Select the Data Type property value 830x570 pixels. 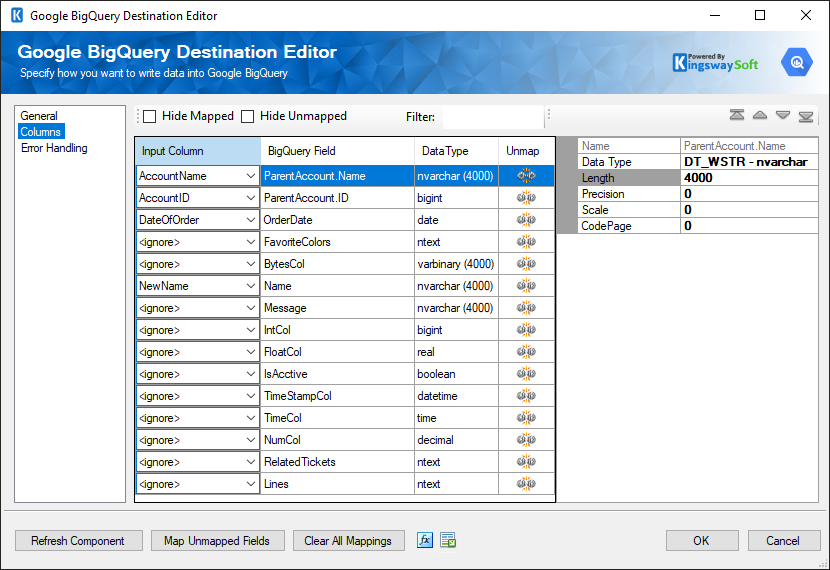point(749,162)
